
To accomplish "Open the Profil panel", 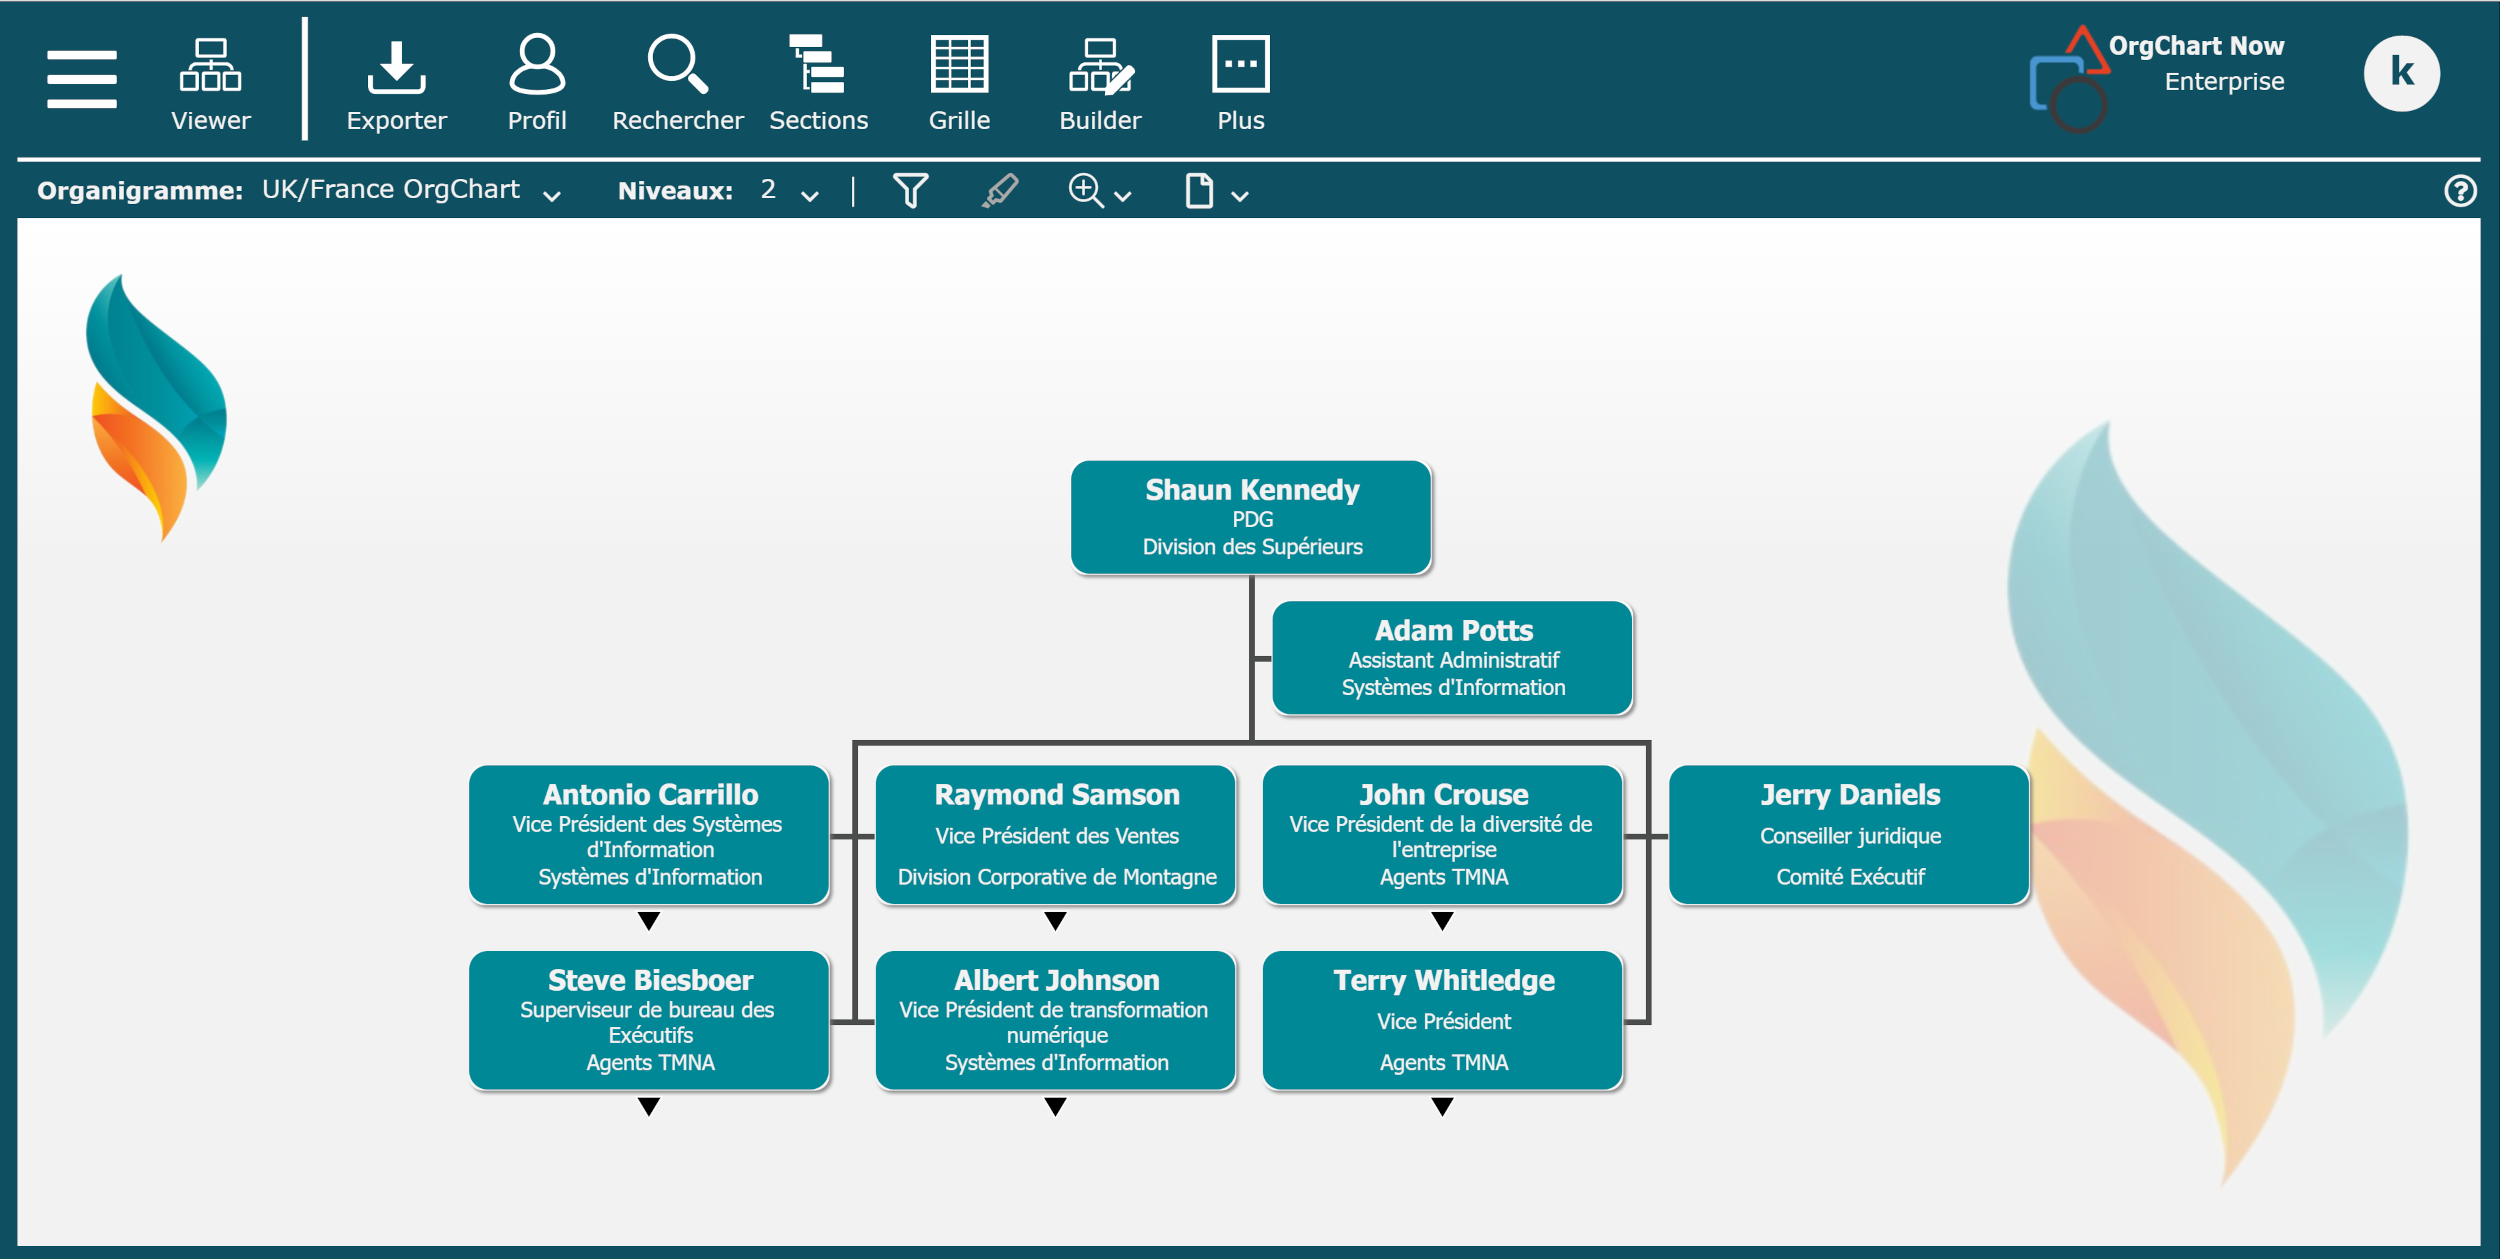I will click(537, 84).
